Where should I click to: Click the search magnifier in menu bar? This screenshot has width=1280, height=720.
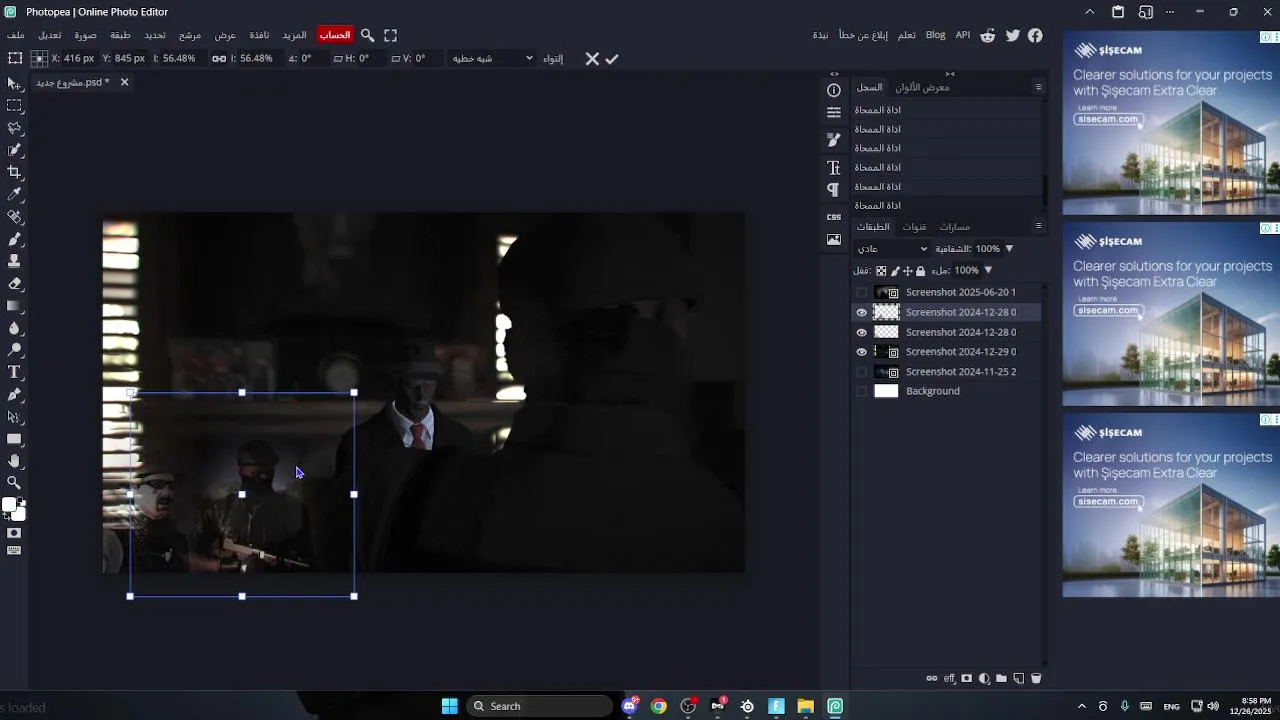click(367, 35)
